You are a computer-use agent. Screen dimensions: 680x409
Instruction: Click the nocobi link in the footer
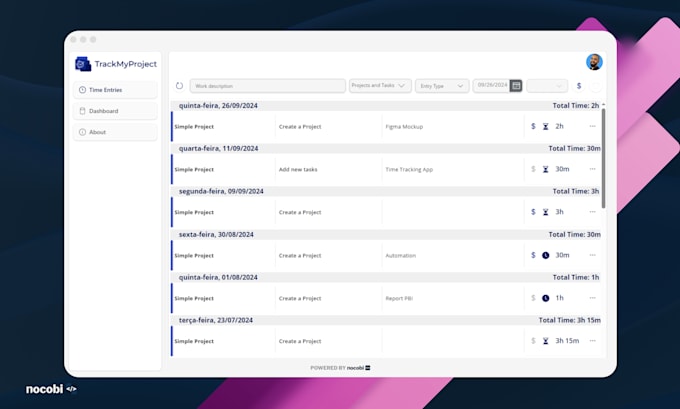point(358,368)
